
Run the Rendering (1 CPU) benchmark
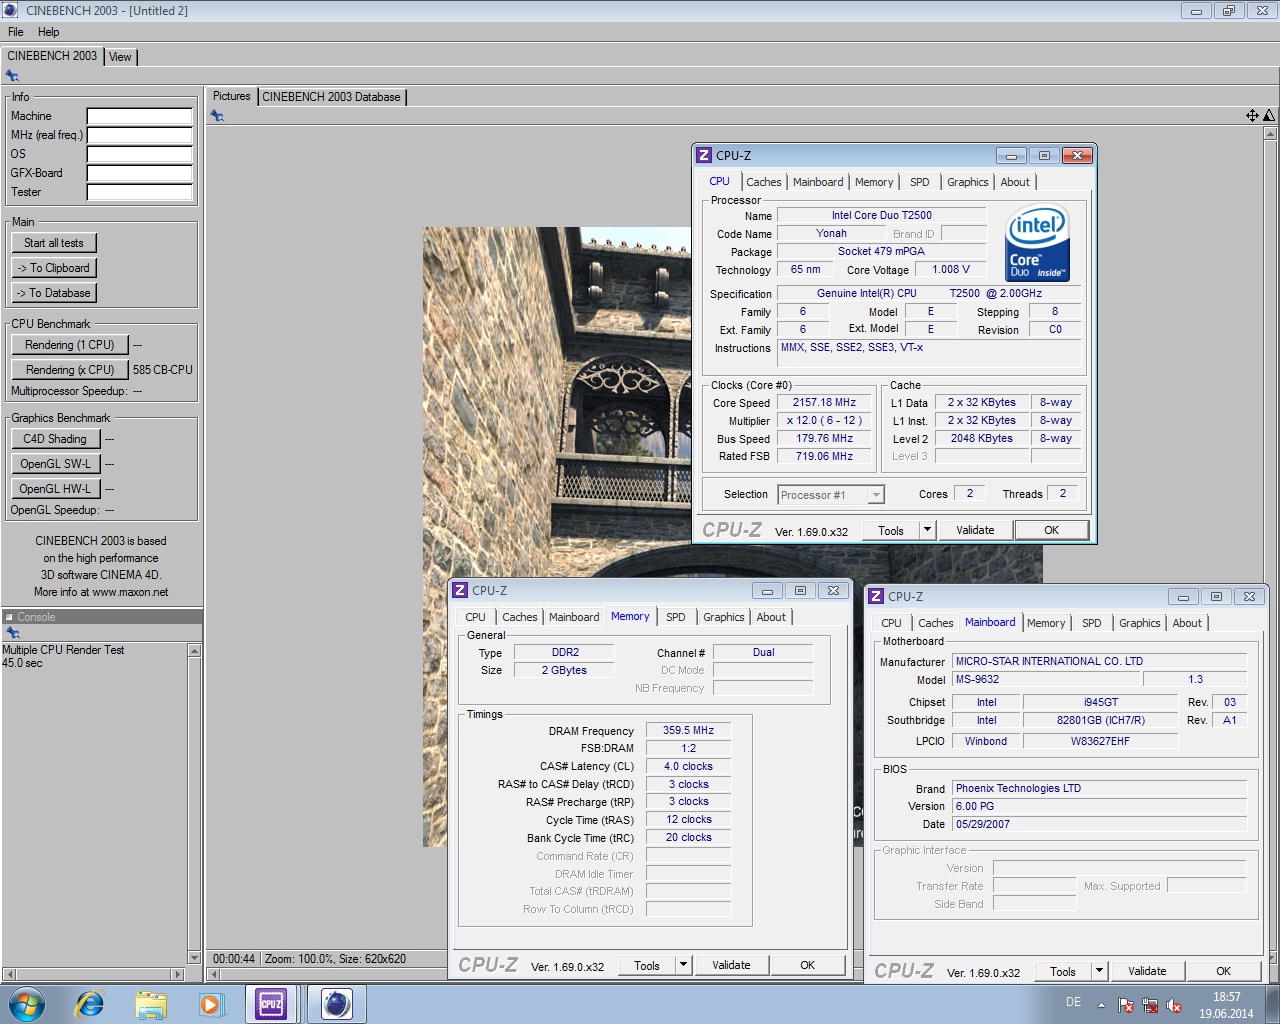(70, 345)
